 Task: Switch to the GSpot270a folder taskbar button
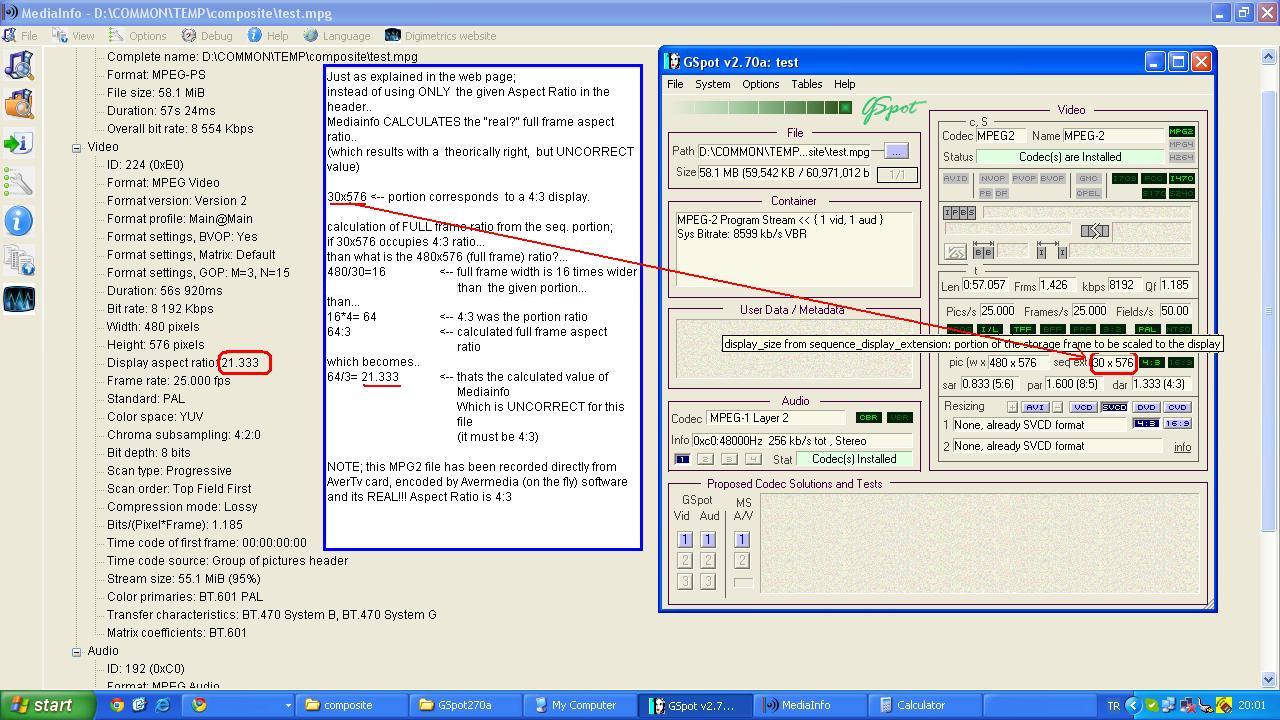click(468, 705)
